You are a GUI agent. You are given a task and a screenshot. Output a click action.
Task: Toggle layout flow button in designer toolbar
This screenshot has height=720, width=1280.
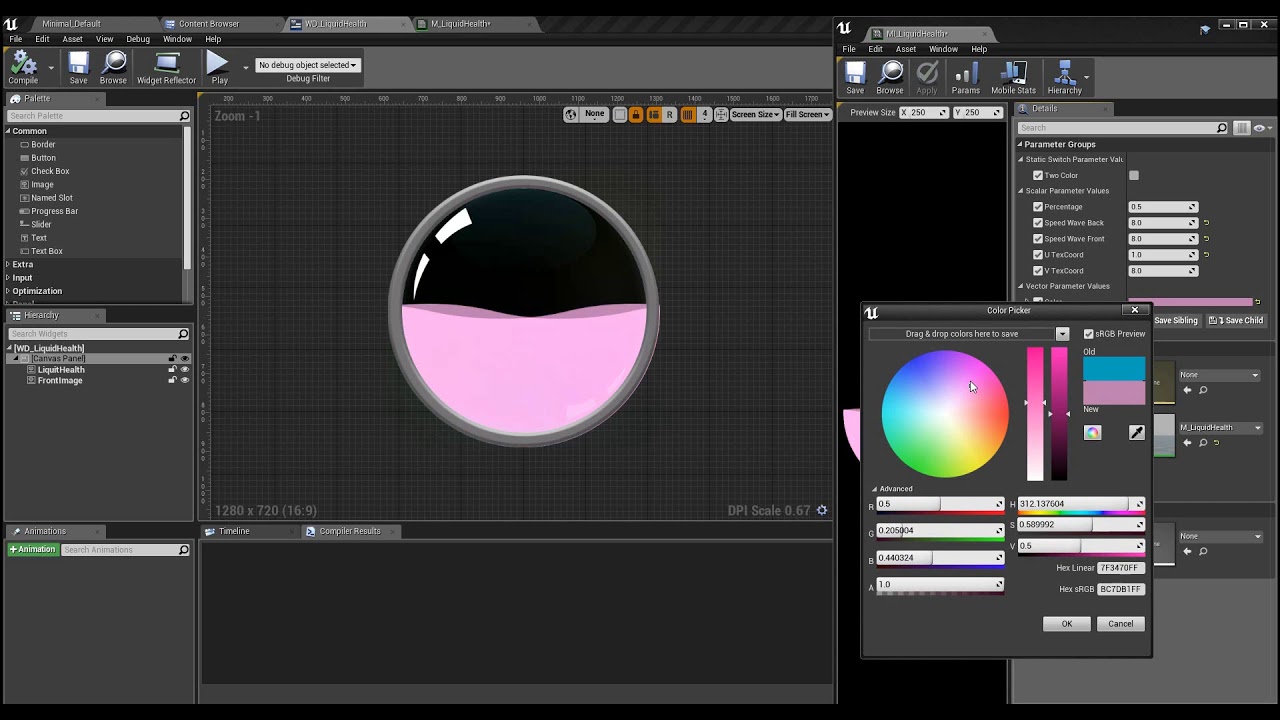point(653,114)
